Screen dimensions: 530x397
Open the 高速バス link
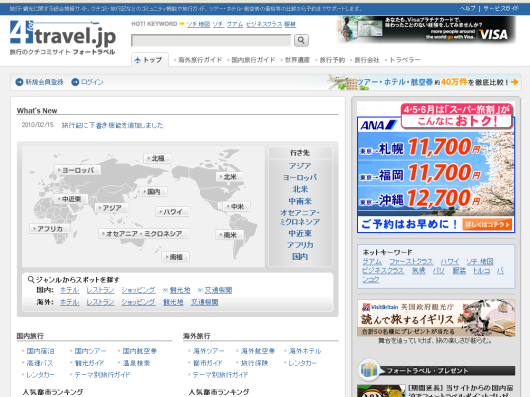point(40,363)
